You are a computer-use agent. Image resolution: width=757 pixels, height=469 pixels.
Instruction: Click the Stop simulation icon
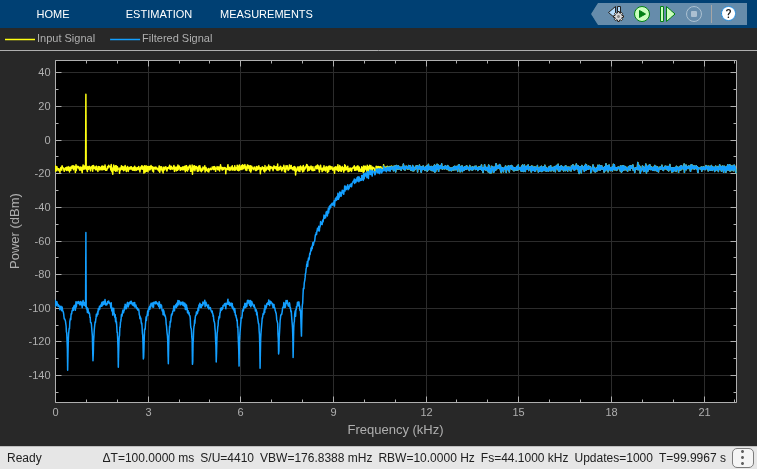[694, 14]
